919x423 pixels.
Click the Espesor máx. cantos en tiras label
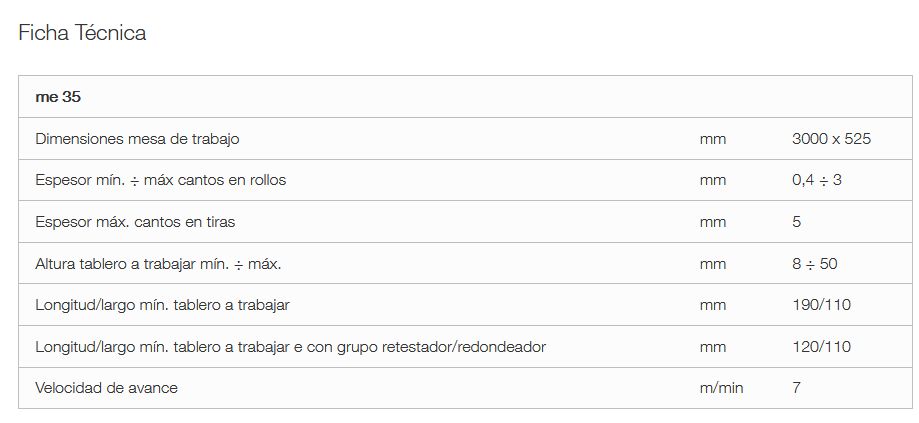tap(135, 222)
